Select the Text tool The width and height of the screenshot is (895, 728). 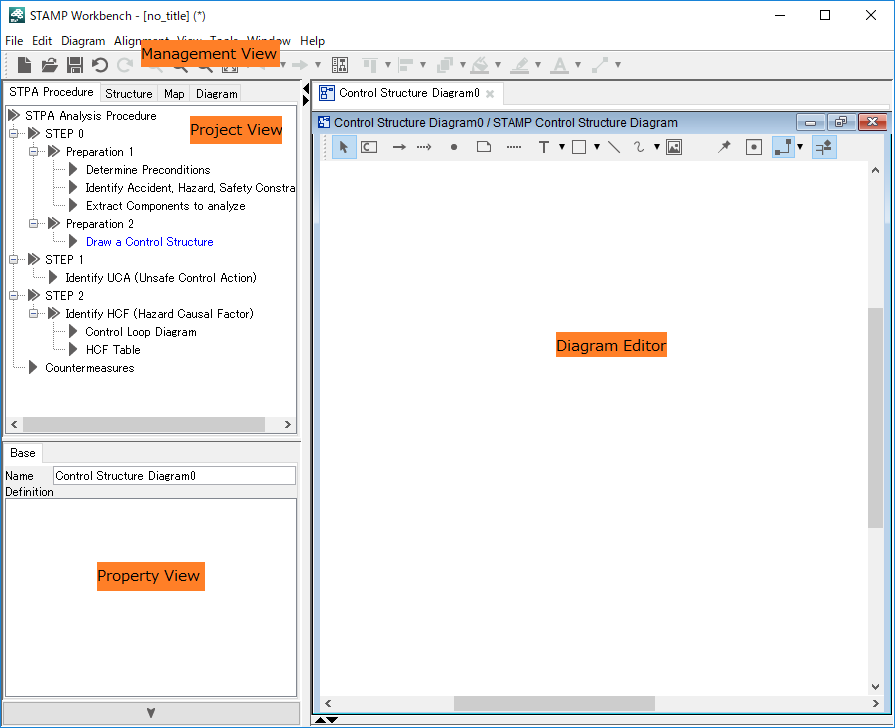(544, 147)
